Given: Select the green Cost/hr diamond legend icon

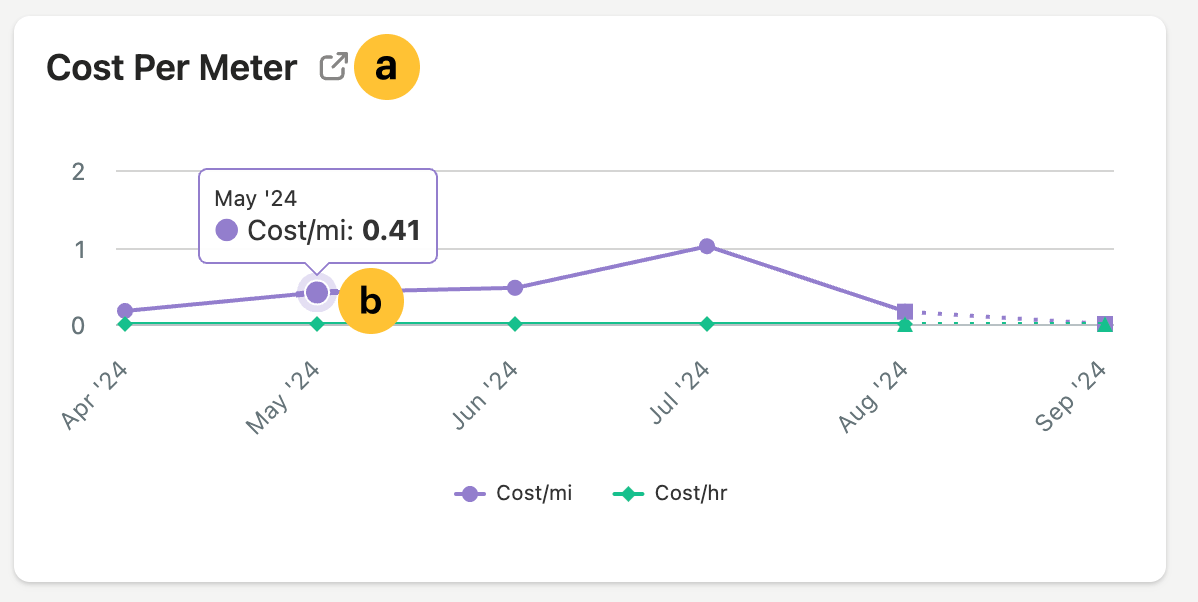Looking at the screenshot, I should (x=628, y=492).
